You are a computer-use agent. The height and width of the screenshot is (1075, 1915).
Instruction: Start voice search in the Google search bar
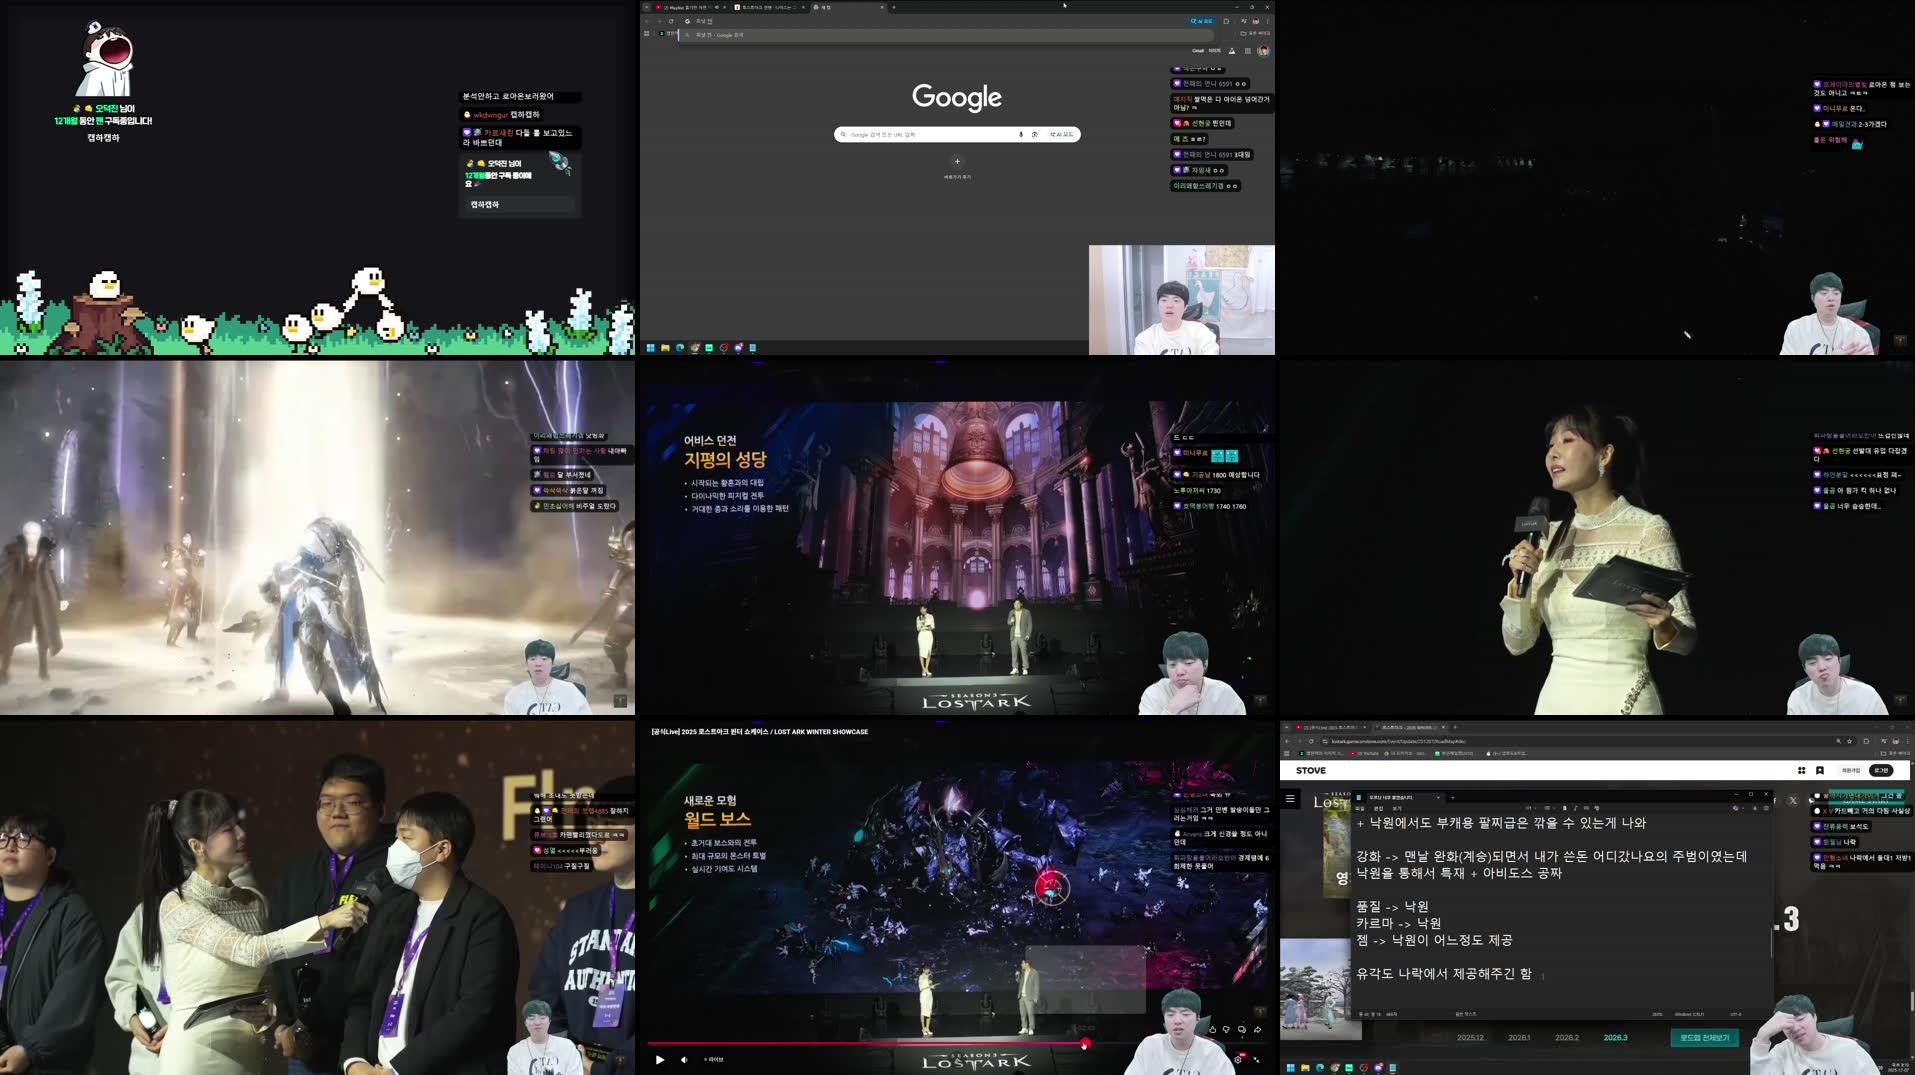1020,134
